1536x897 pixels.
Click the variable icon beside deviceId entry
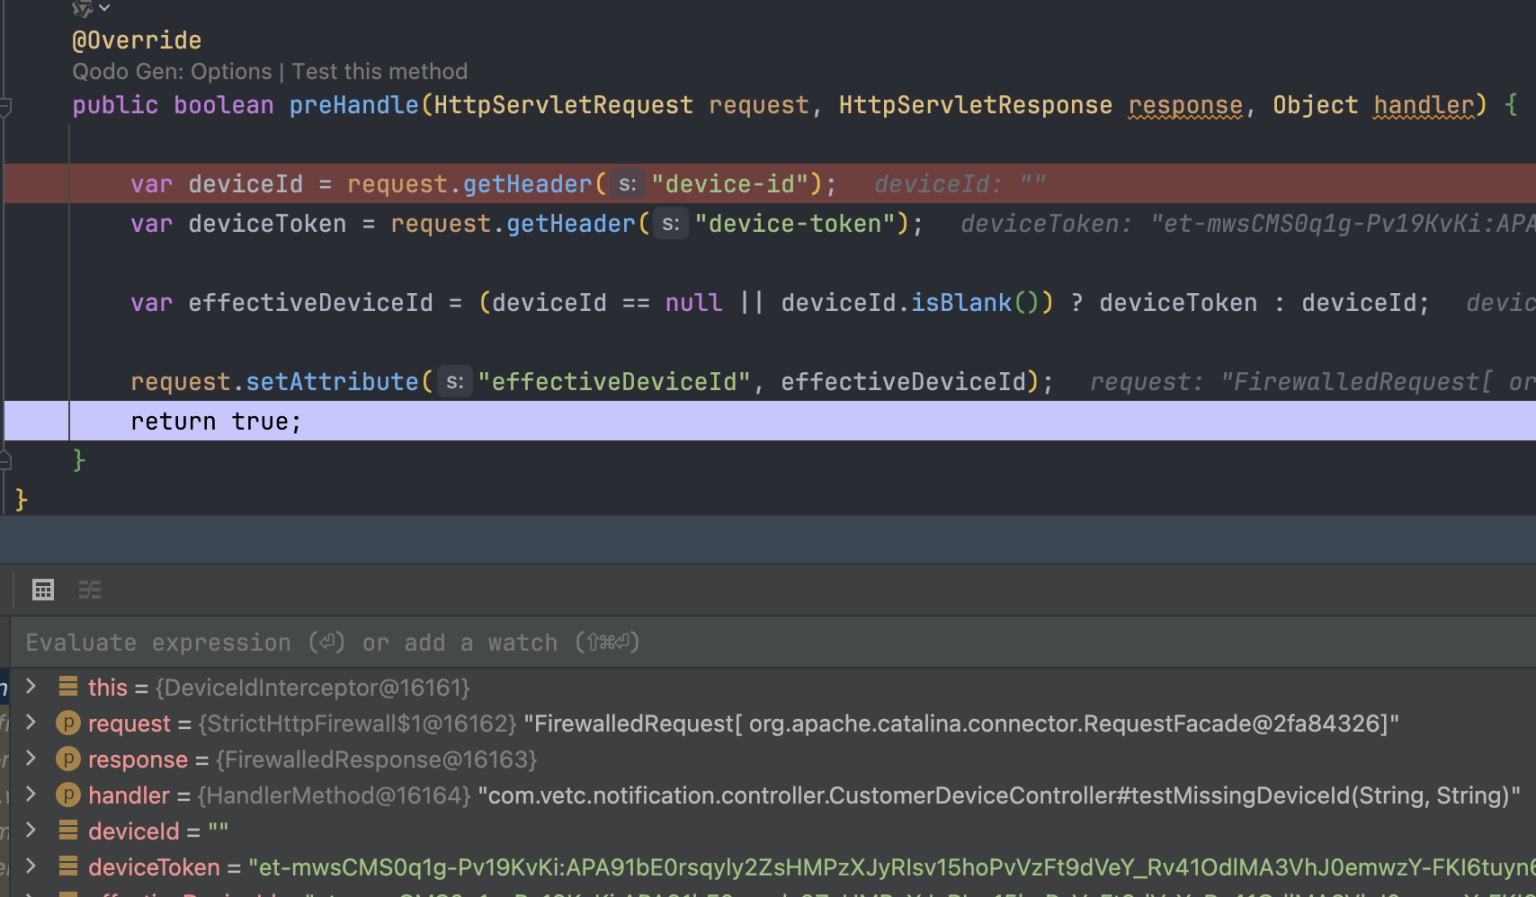coord(68,831)
